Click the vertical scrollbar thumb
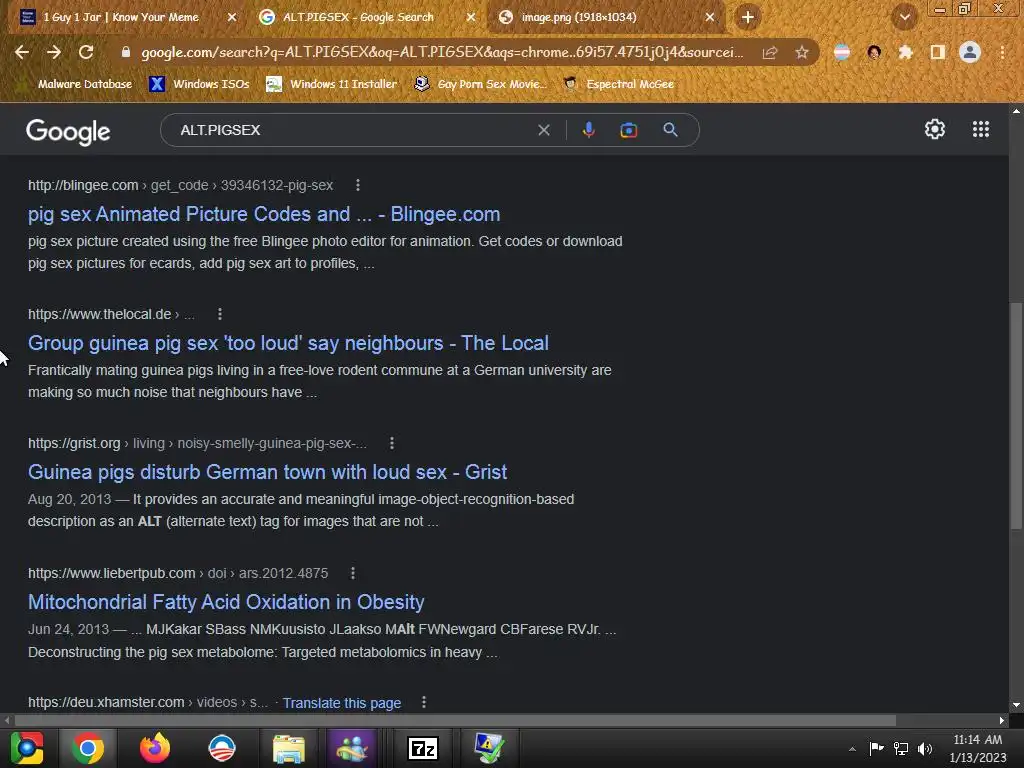The image size is (1024, 768). click(1016, 415)
